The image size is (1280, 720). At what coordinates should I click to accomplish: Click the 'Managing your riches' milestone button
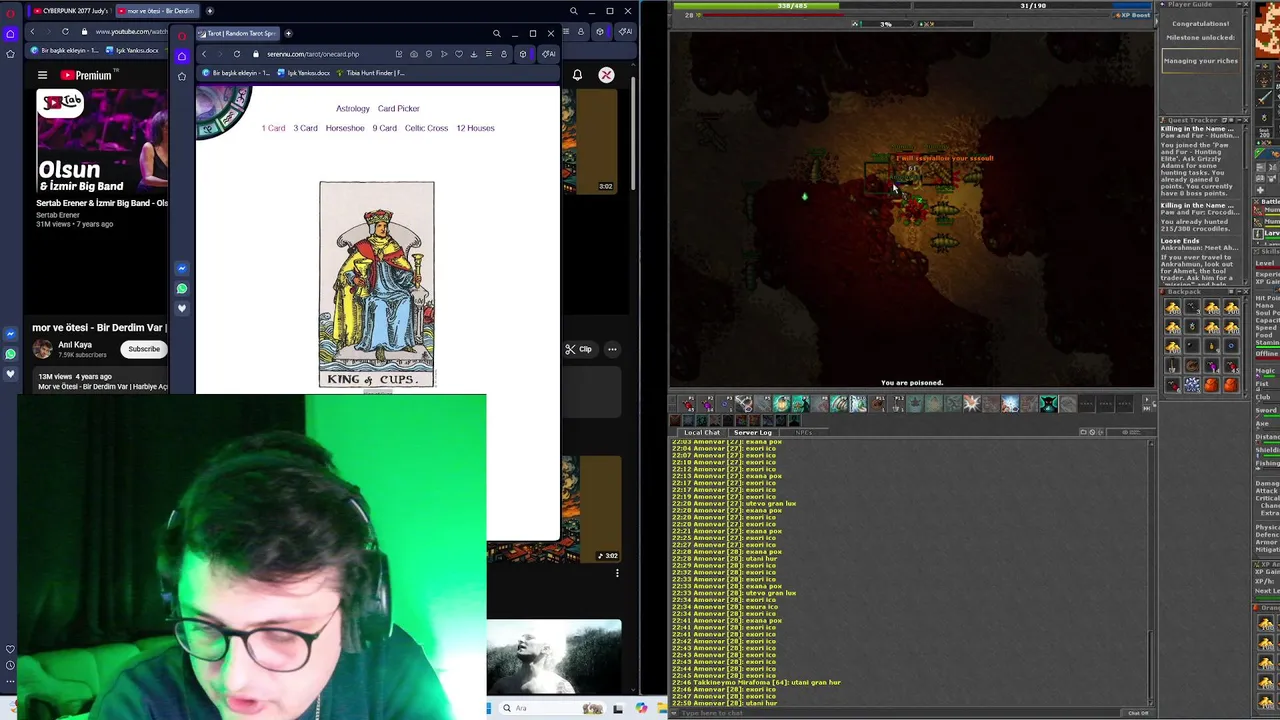pyautogui.click(x=1200, y=61)
